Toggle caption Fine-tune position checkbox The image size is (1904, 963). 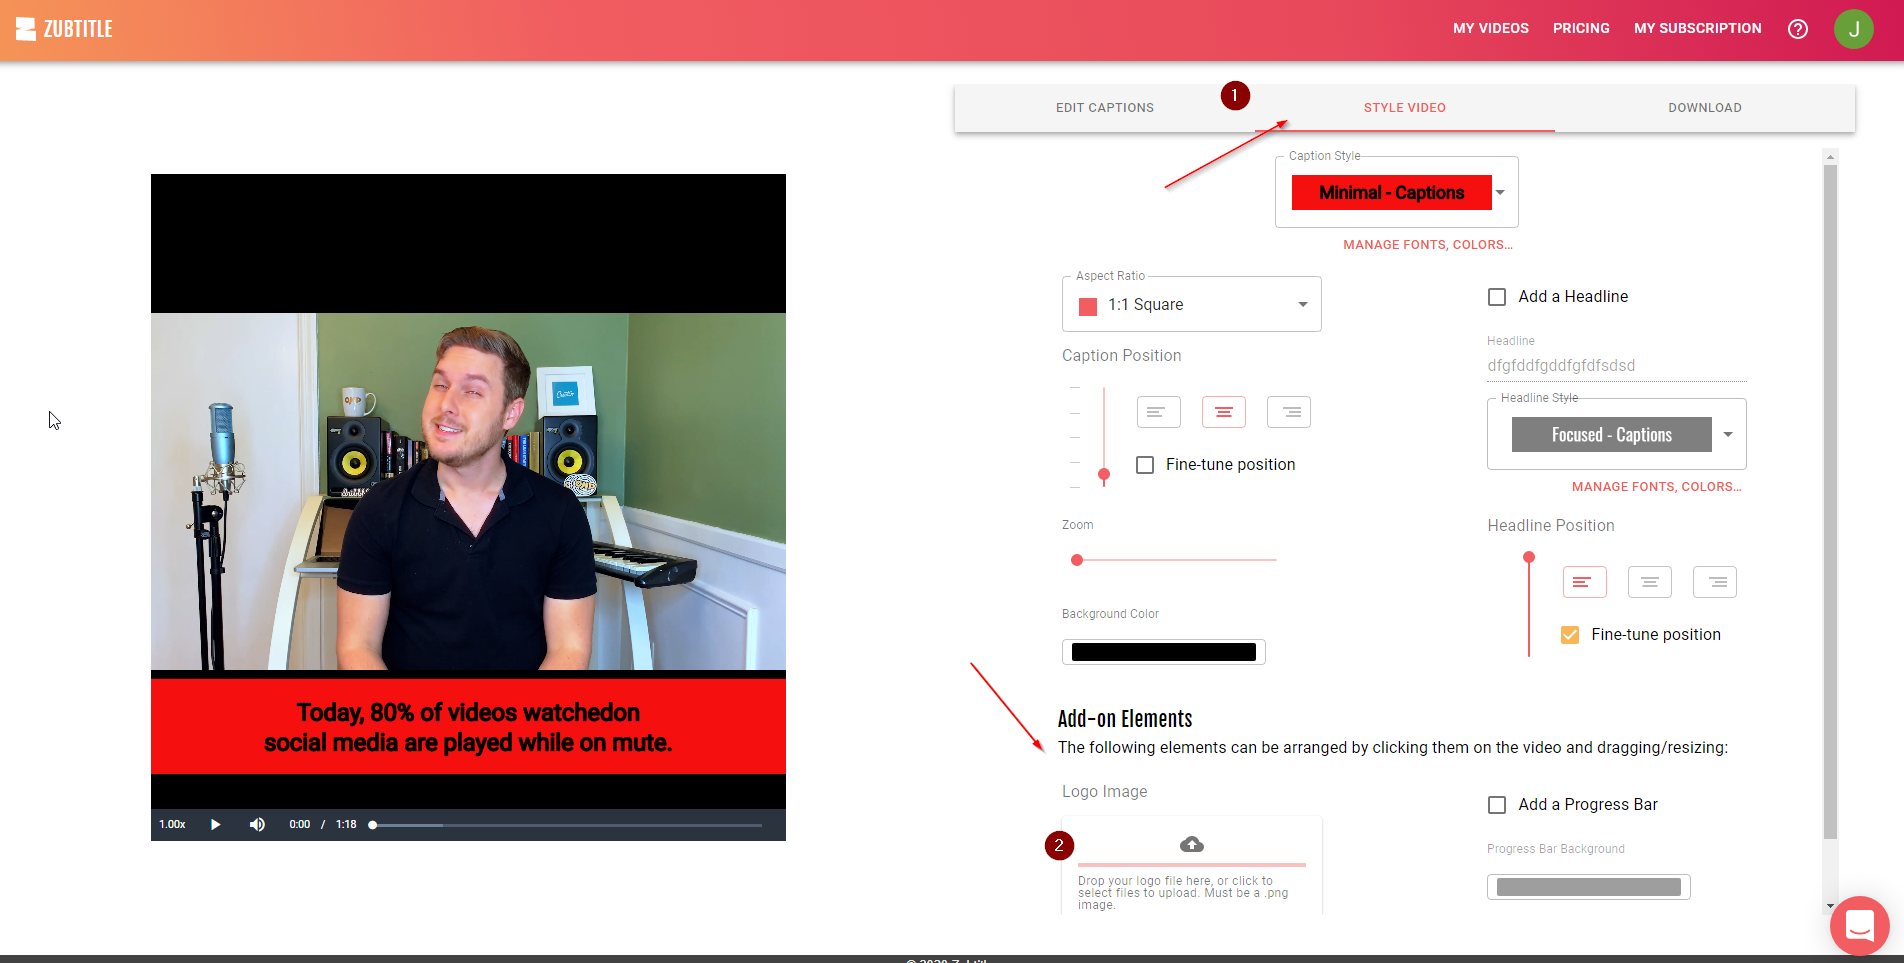1144,465
